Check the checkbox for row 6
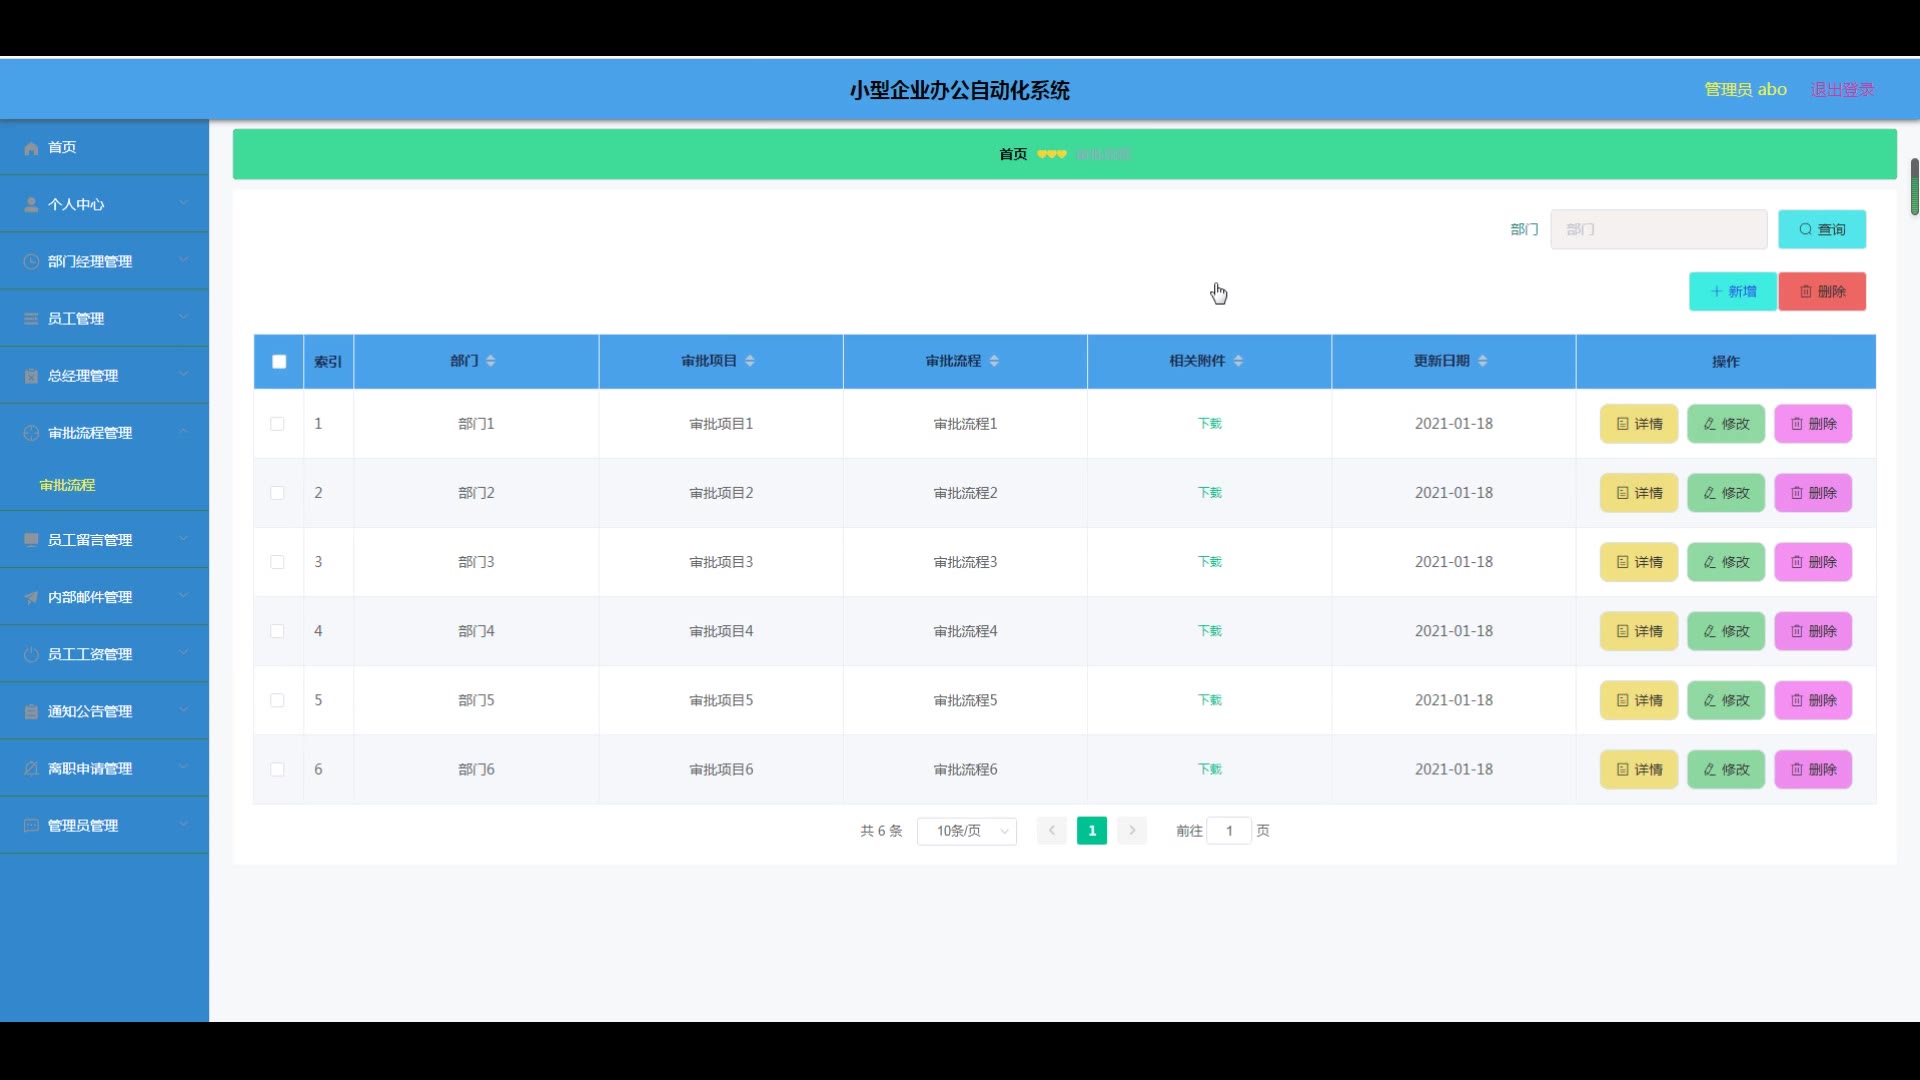The width and height of the screenshot is (1920, 1080). pos(277,769)
